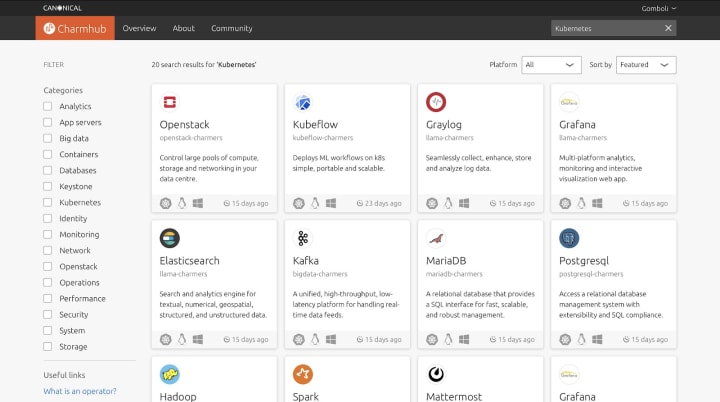This screenshot has height=402, width=720.
Task: Click the Kafka logo icon
Action: coord(303,238)
